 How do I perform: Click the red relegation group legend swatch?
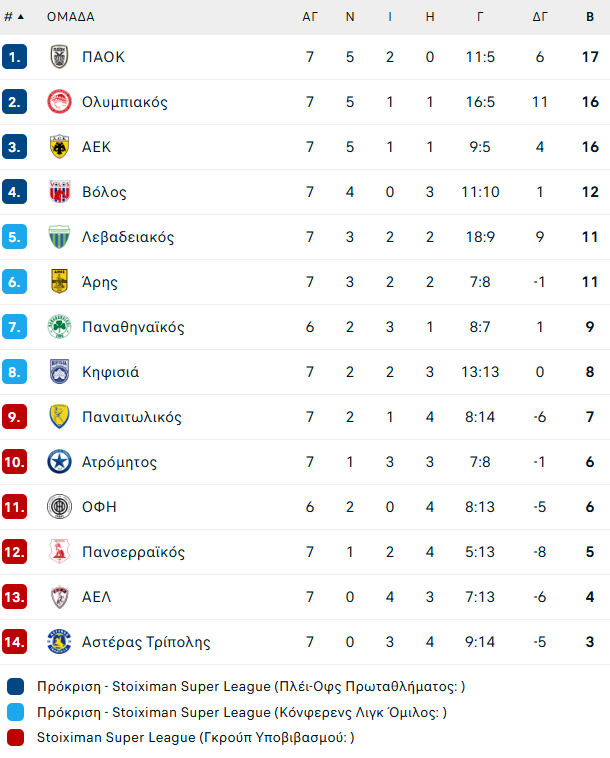pyautogui.click(x=15, y=738)
